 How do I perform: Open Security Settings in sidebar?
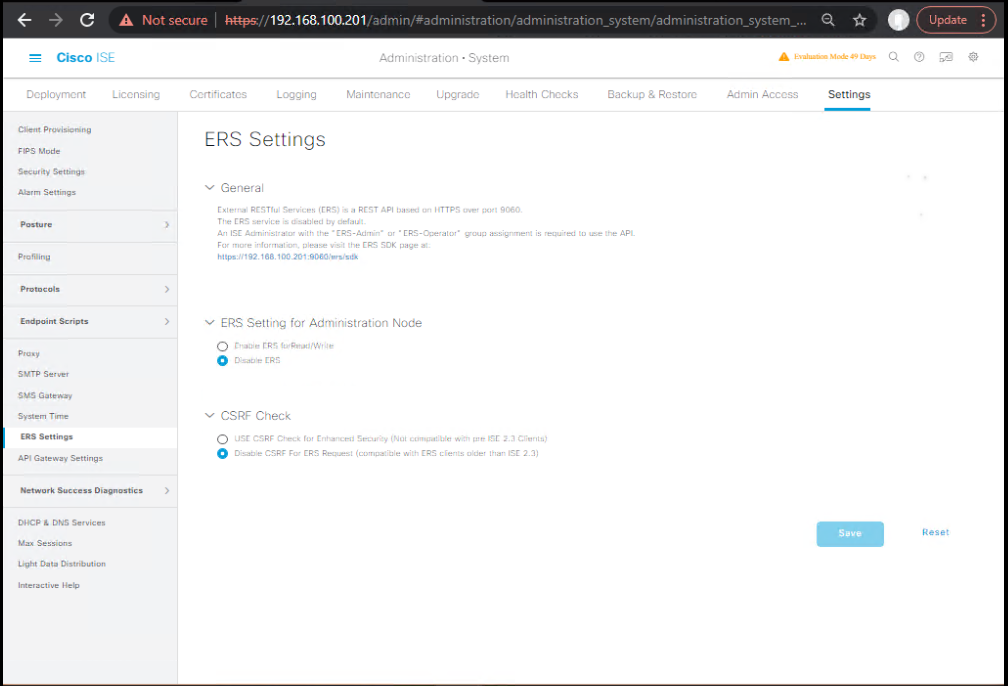coord(51,172)
